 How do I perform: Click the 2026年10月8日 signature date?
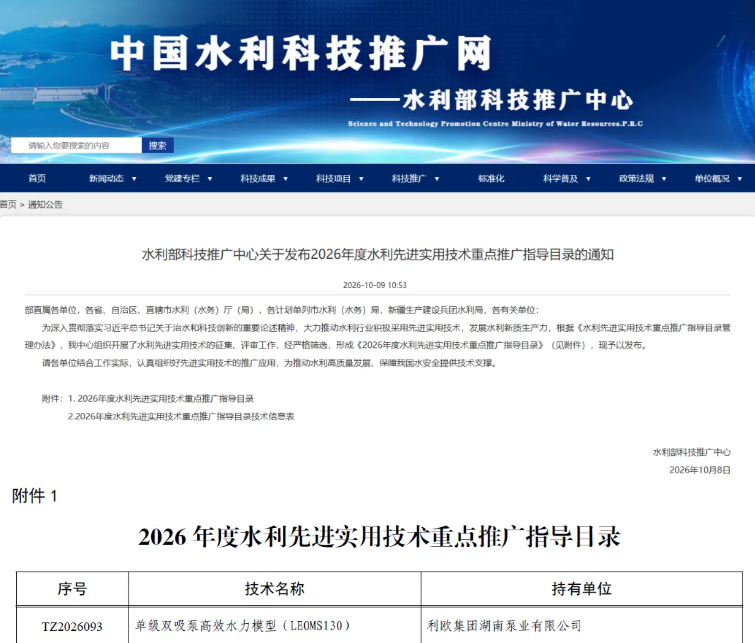click(700, 470)
